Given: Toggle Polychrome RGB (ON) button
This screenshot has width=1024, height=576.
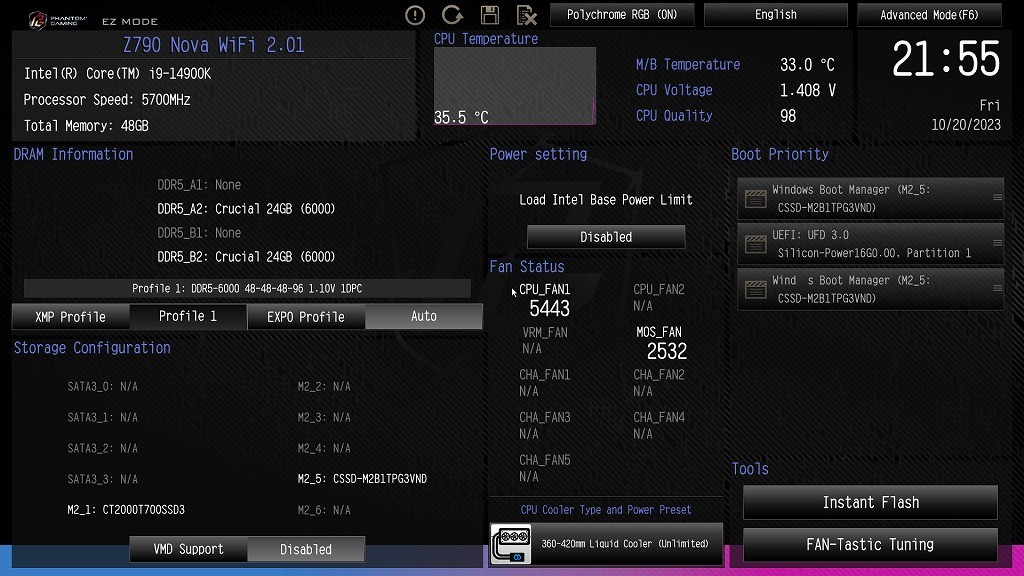Looking at the screenshot, I should (x=622, y=14).
